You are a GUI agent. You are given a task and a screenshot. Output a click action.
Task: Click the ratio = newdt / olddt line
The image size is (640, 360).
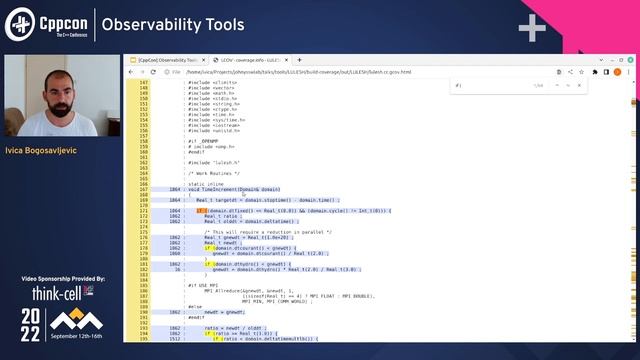235,328
